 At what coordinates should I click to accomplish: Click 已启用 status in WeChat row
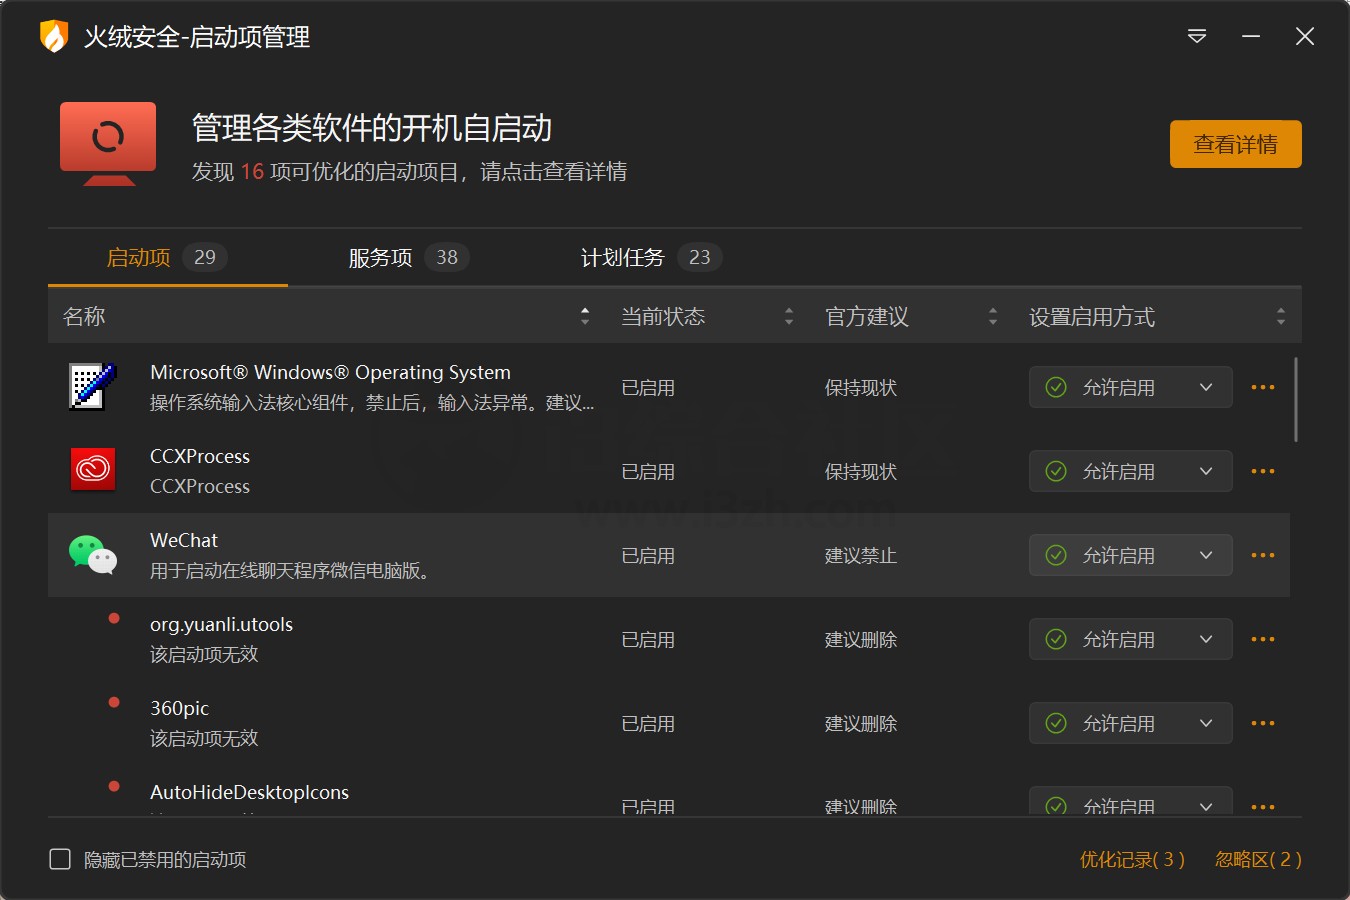point(648,555)
